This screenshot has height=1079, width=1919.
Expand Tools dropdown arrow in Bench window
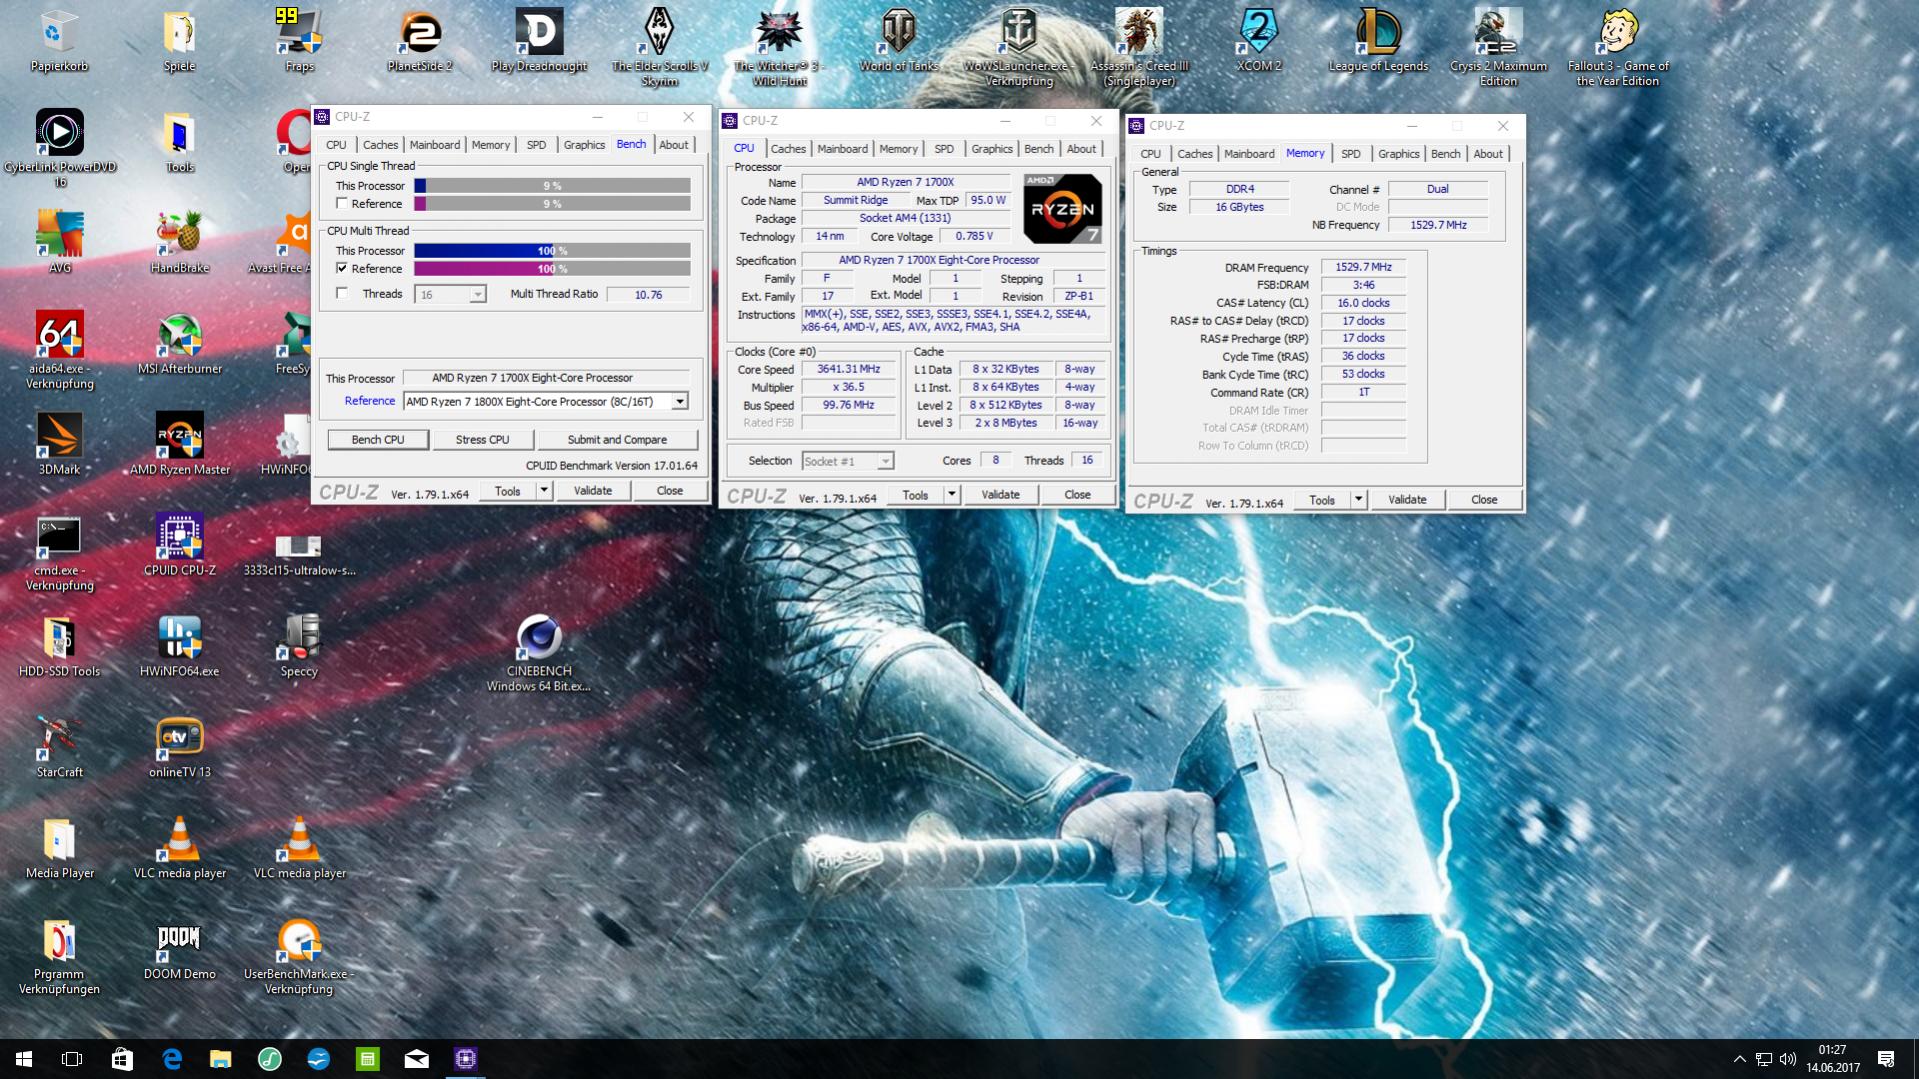(544, 490)
